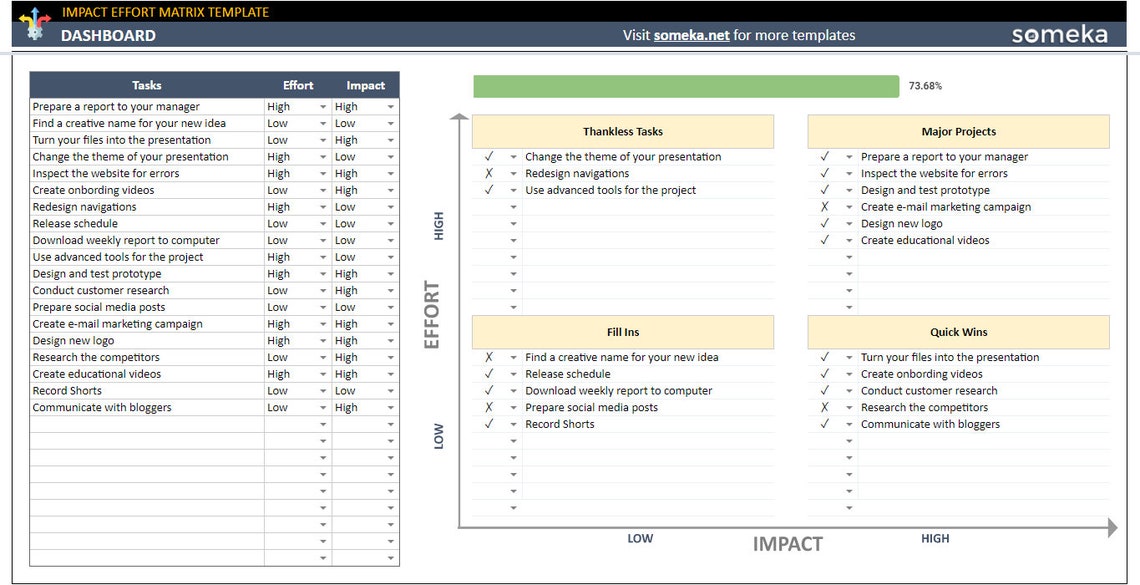
Task: Click the 'Thankless Tasks' quadrant header
Action: pyautogui.click(x=623, y=131)
